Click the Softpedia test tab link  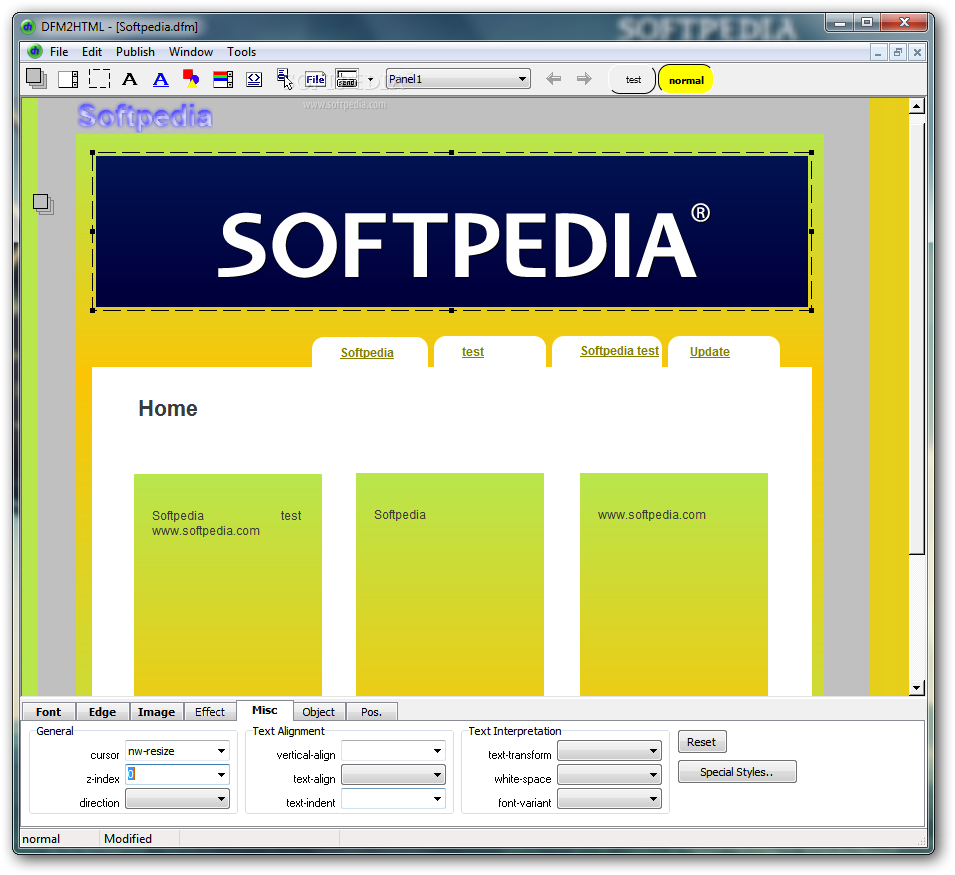tap(619, 351)
